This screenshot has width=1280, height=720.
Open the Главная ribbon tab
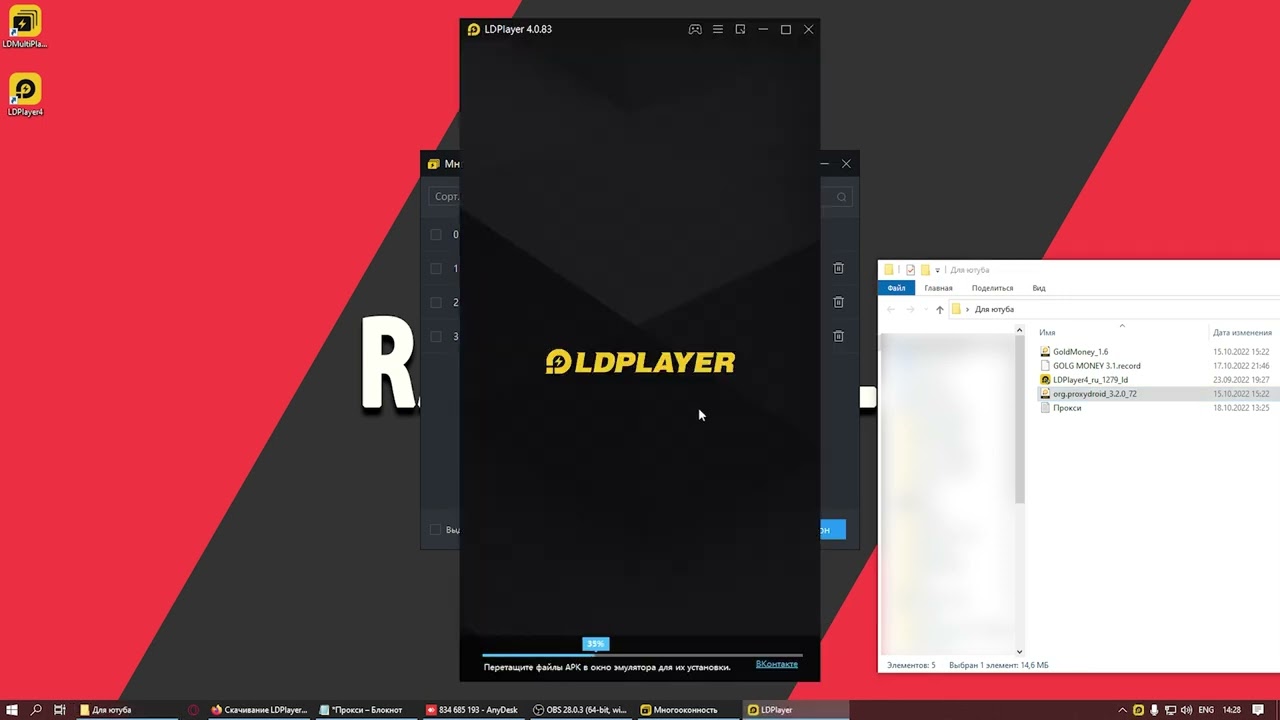point(938,288)
